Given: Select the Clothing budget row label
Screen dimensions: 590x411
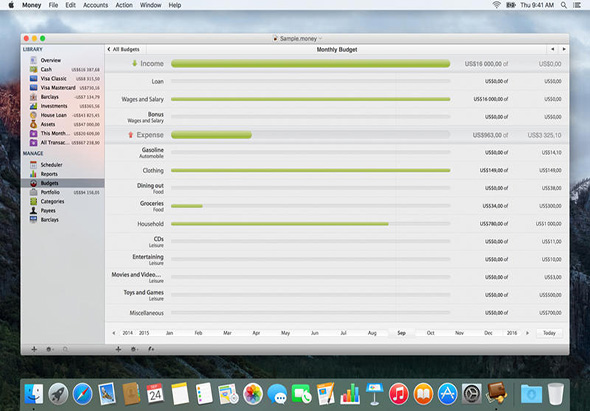Looking at the screenshot, I should (153, 170).
